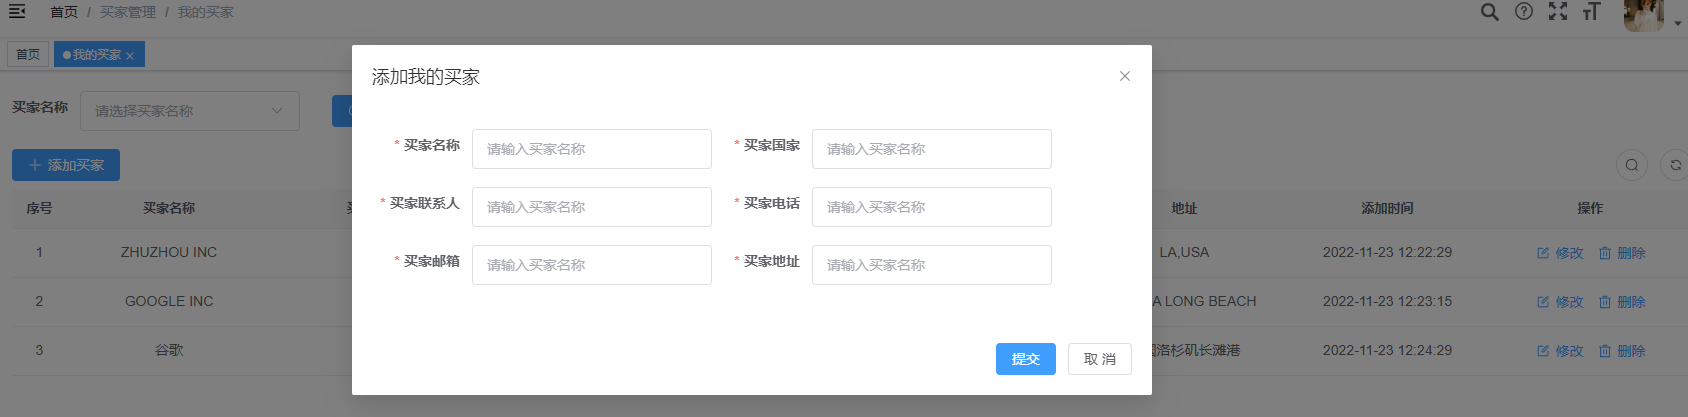The height and width of the screenshot is (417, 1688).
Task: Cancel the dialog with 取消 button
Action: coord(1100,359)
